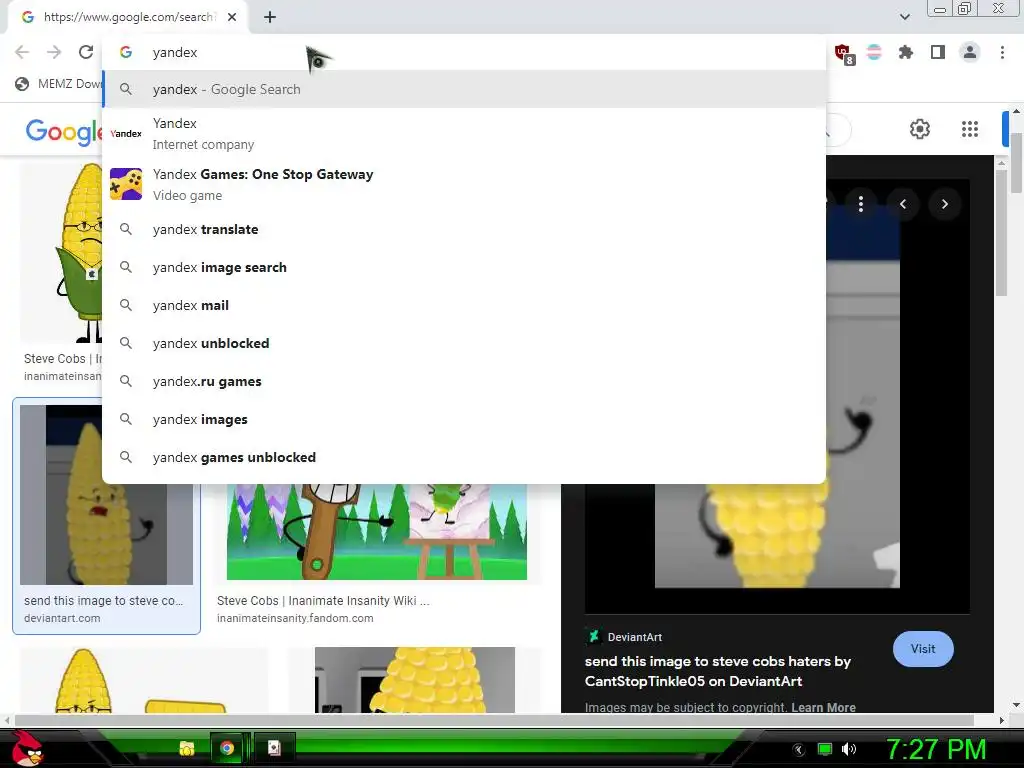Open the volume speaker tray icon
This screenshot has height=768, width=1024.
[x=849, y=749]
